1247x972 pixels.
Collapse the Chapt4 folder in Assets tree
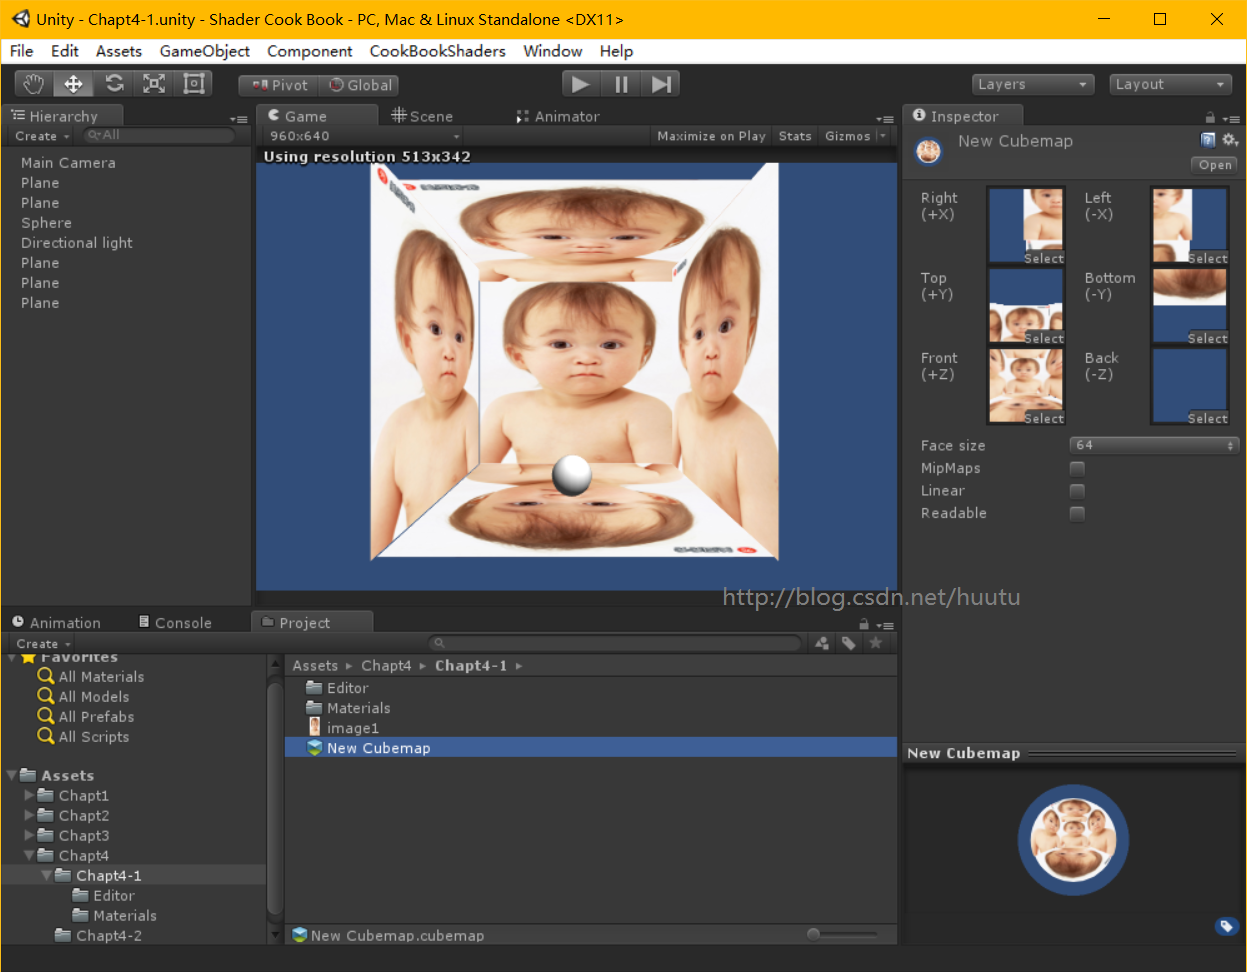point(29,856)
